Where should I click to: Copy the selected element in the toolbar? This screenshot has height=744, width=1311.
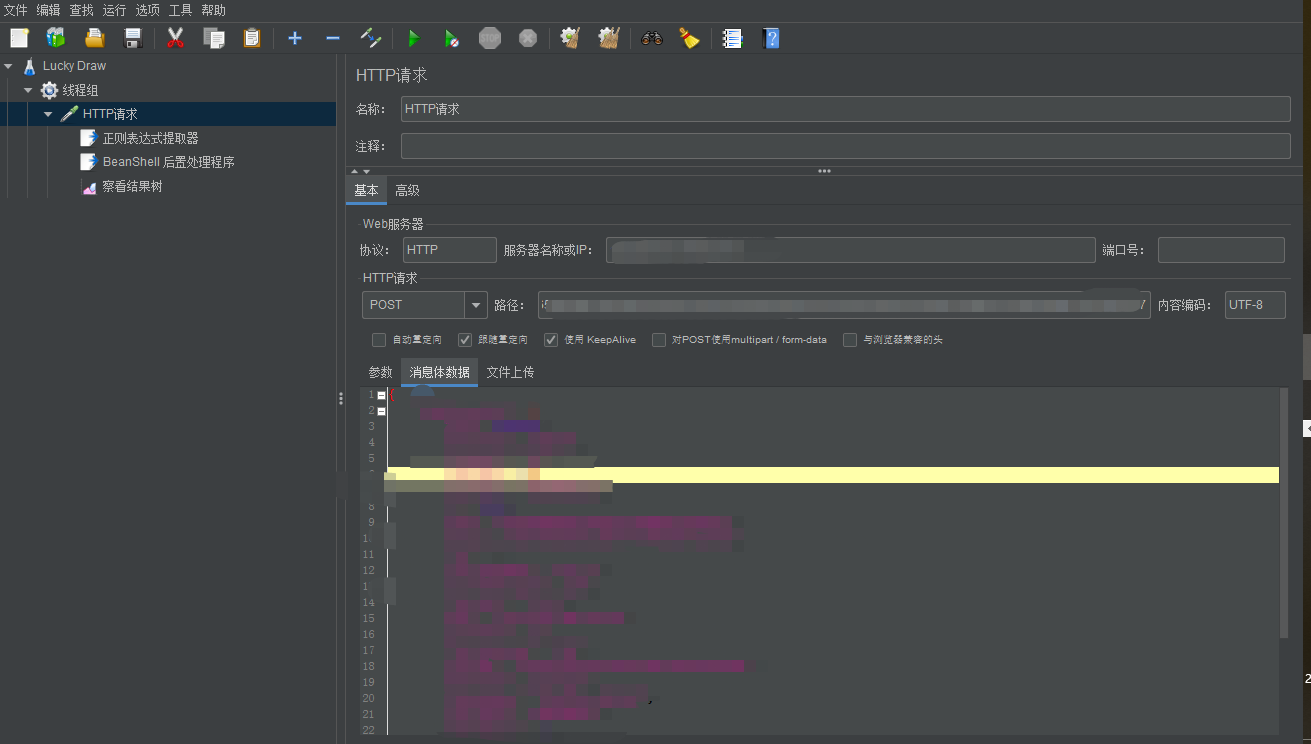[x=213, y=38]
